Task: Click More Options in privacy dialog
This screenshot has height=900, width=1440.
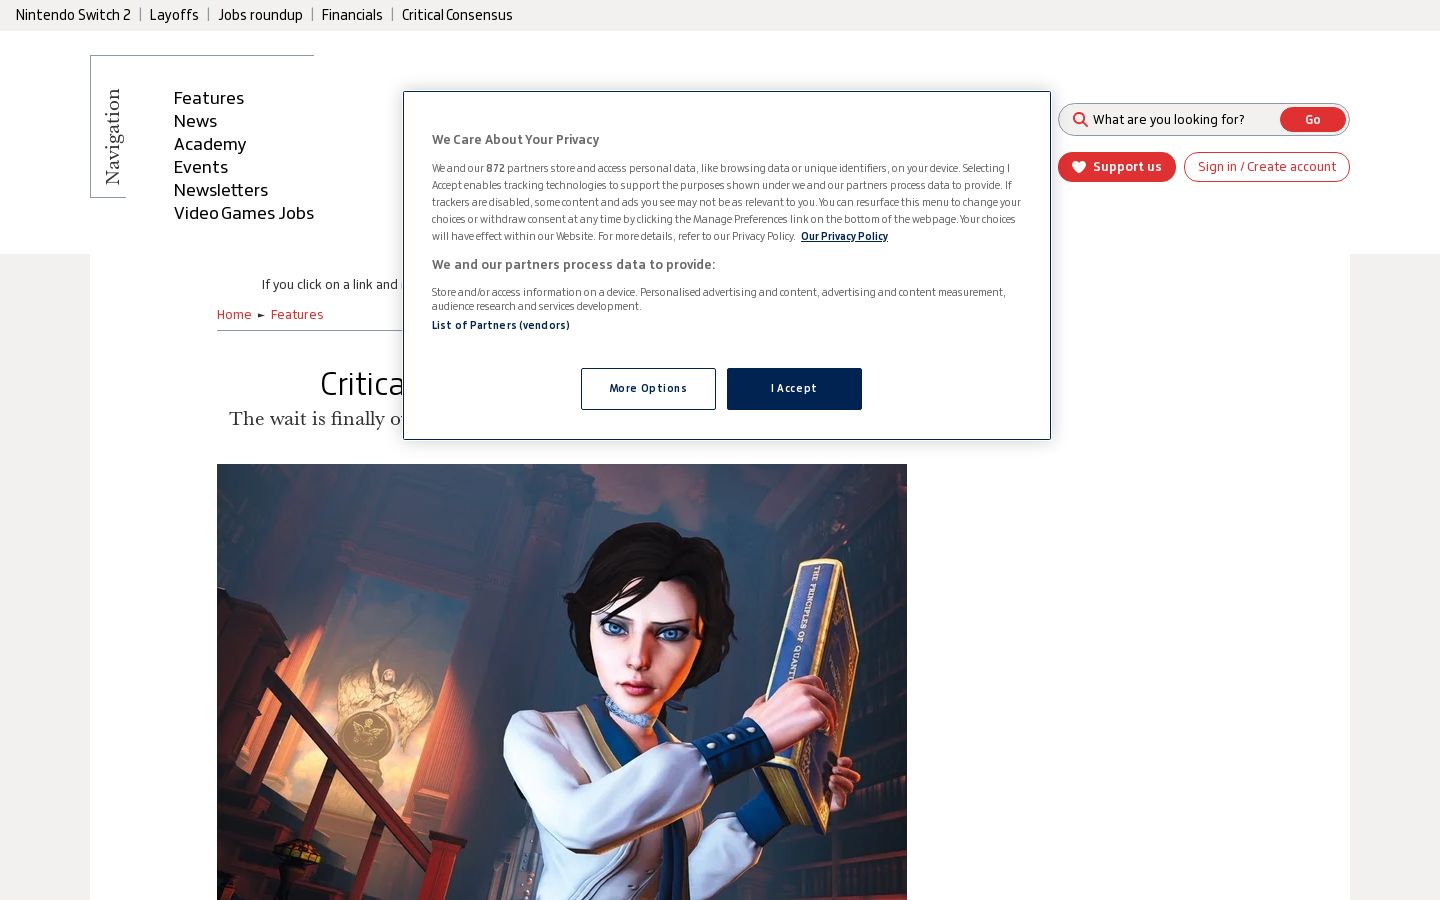Action: coord(648,389)
